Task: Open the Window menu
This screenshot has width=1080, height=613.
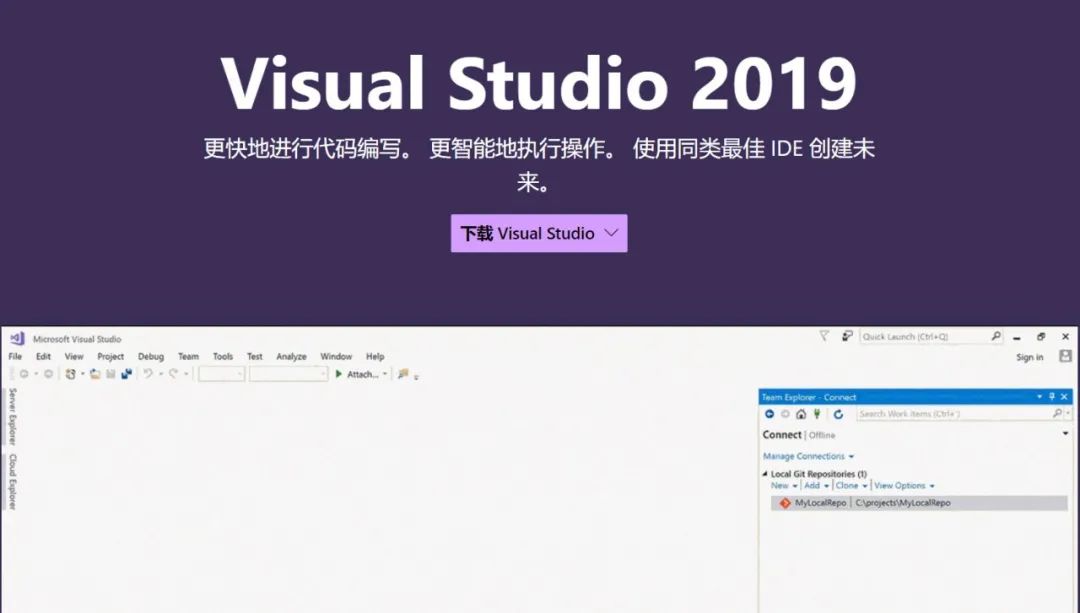Action: pos(336,356)
